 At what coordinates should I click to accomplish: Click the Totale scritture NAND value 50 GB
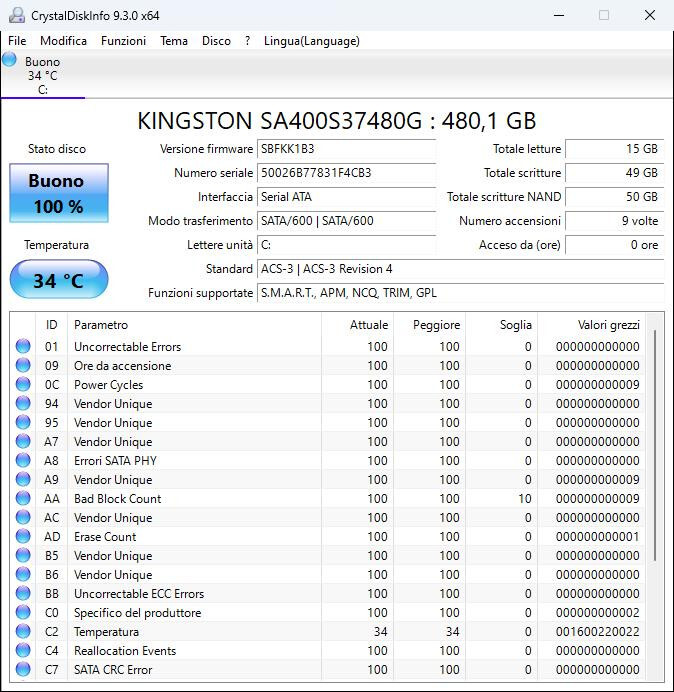[614, 197]
